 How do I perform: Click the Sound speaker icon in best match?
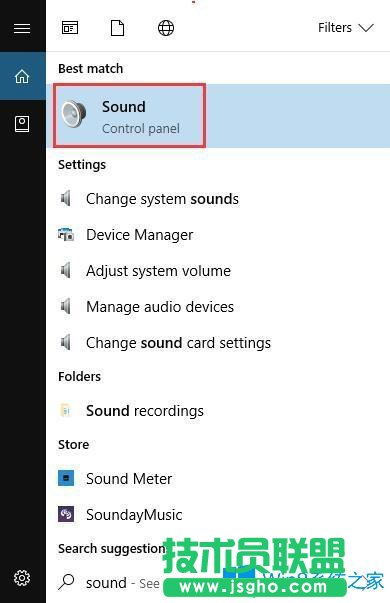click(74, 114)
